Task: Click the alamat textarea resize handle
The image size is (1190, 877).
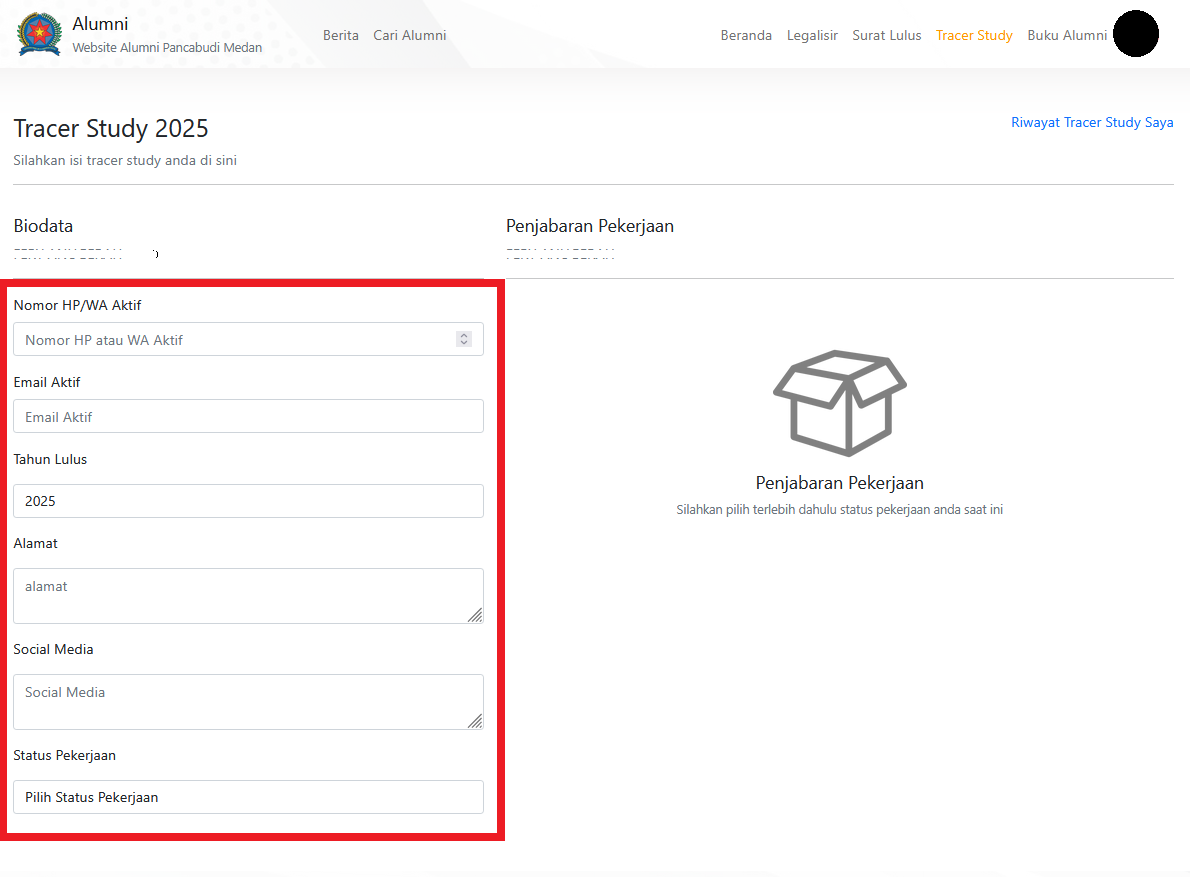Action: pyautogui.click(x=475, y=615)
